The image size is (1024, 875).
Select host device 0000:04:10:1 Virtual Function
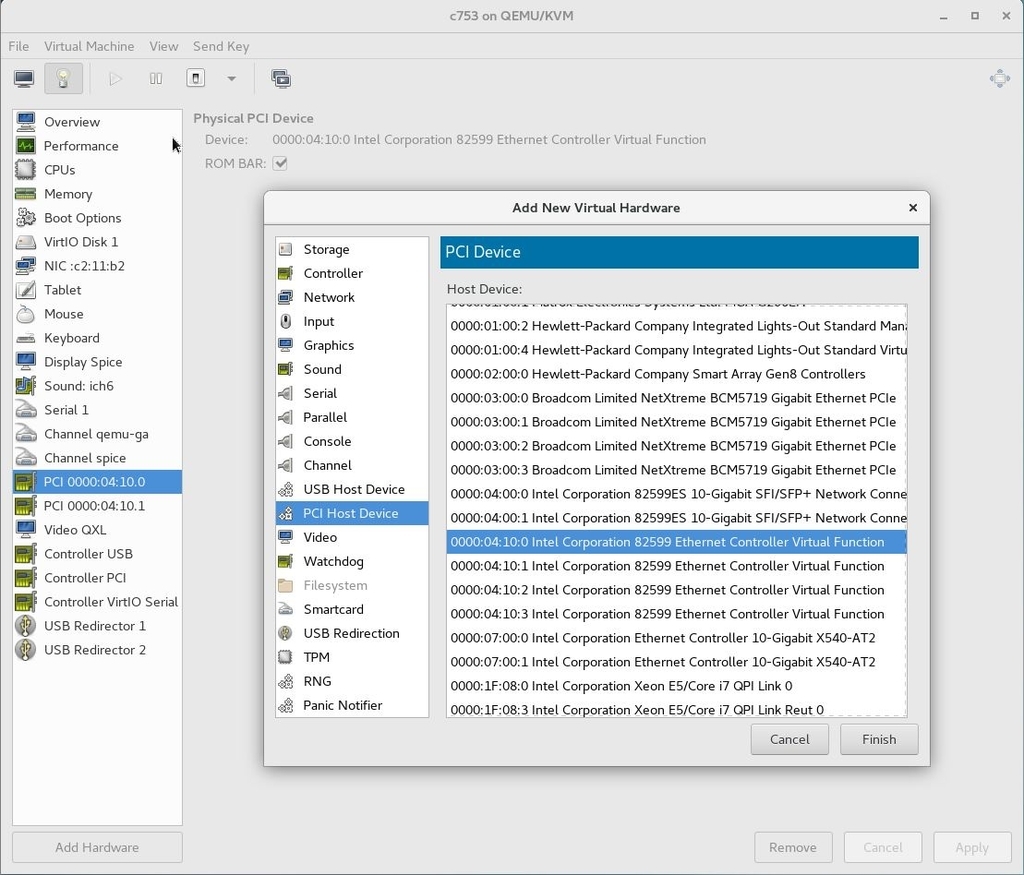[677, 566]
